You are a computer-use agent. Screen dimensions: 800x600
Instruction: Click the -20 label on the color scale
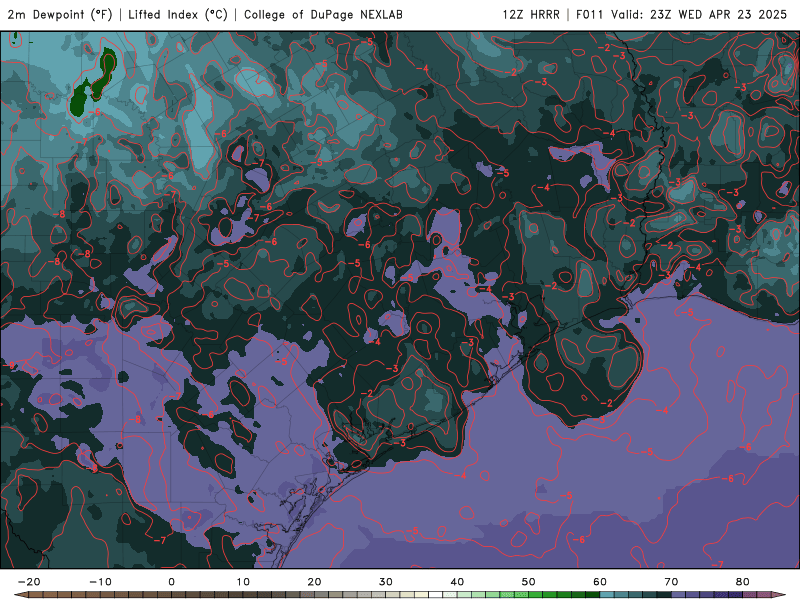click(29, 582)
